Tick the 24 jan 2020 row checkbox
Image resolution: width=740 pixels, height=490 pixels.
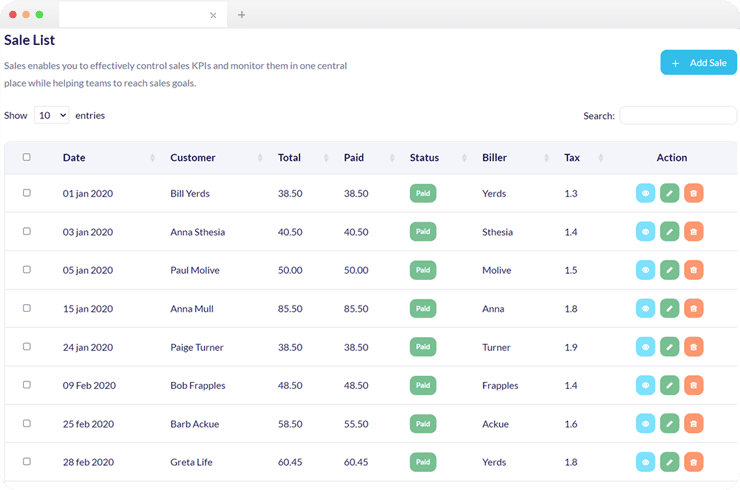tap(27, 346)
